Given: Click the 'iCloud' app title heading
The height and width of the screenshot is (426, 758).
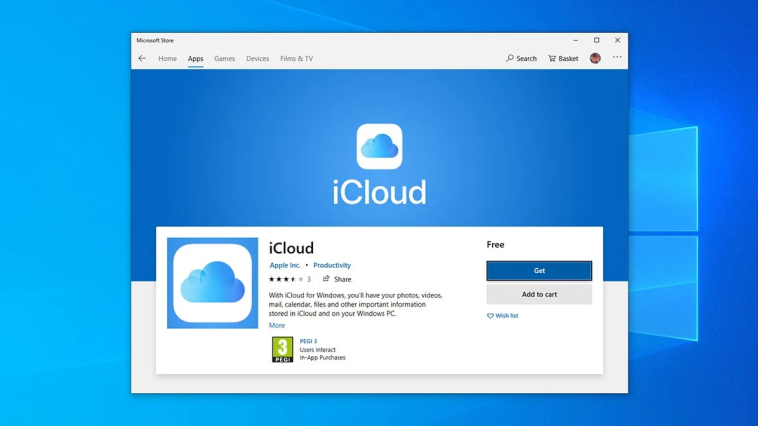Looking at the screenshot, I should coord(291,248).
